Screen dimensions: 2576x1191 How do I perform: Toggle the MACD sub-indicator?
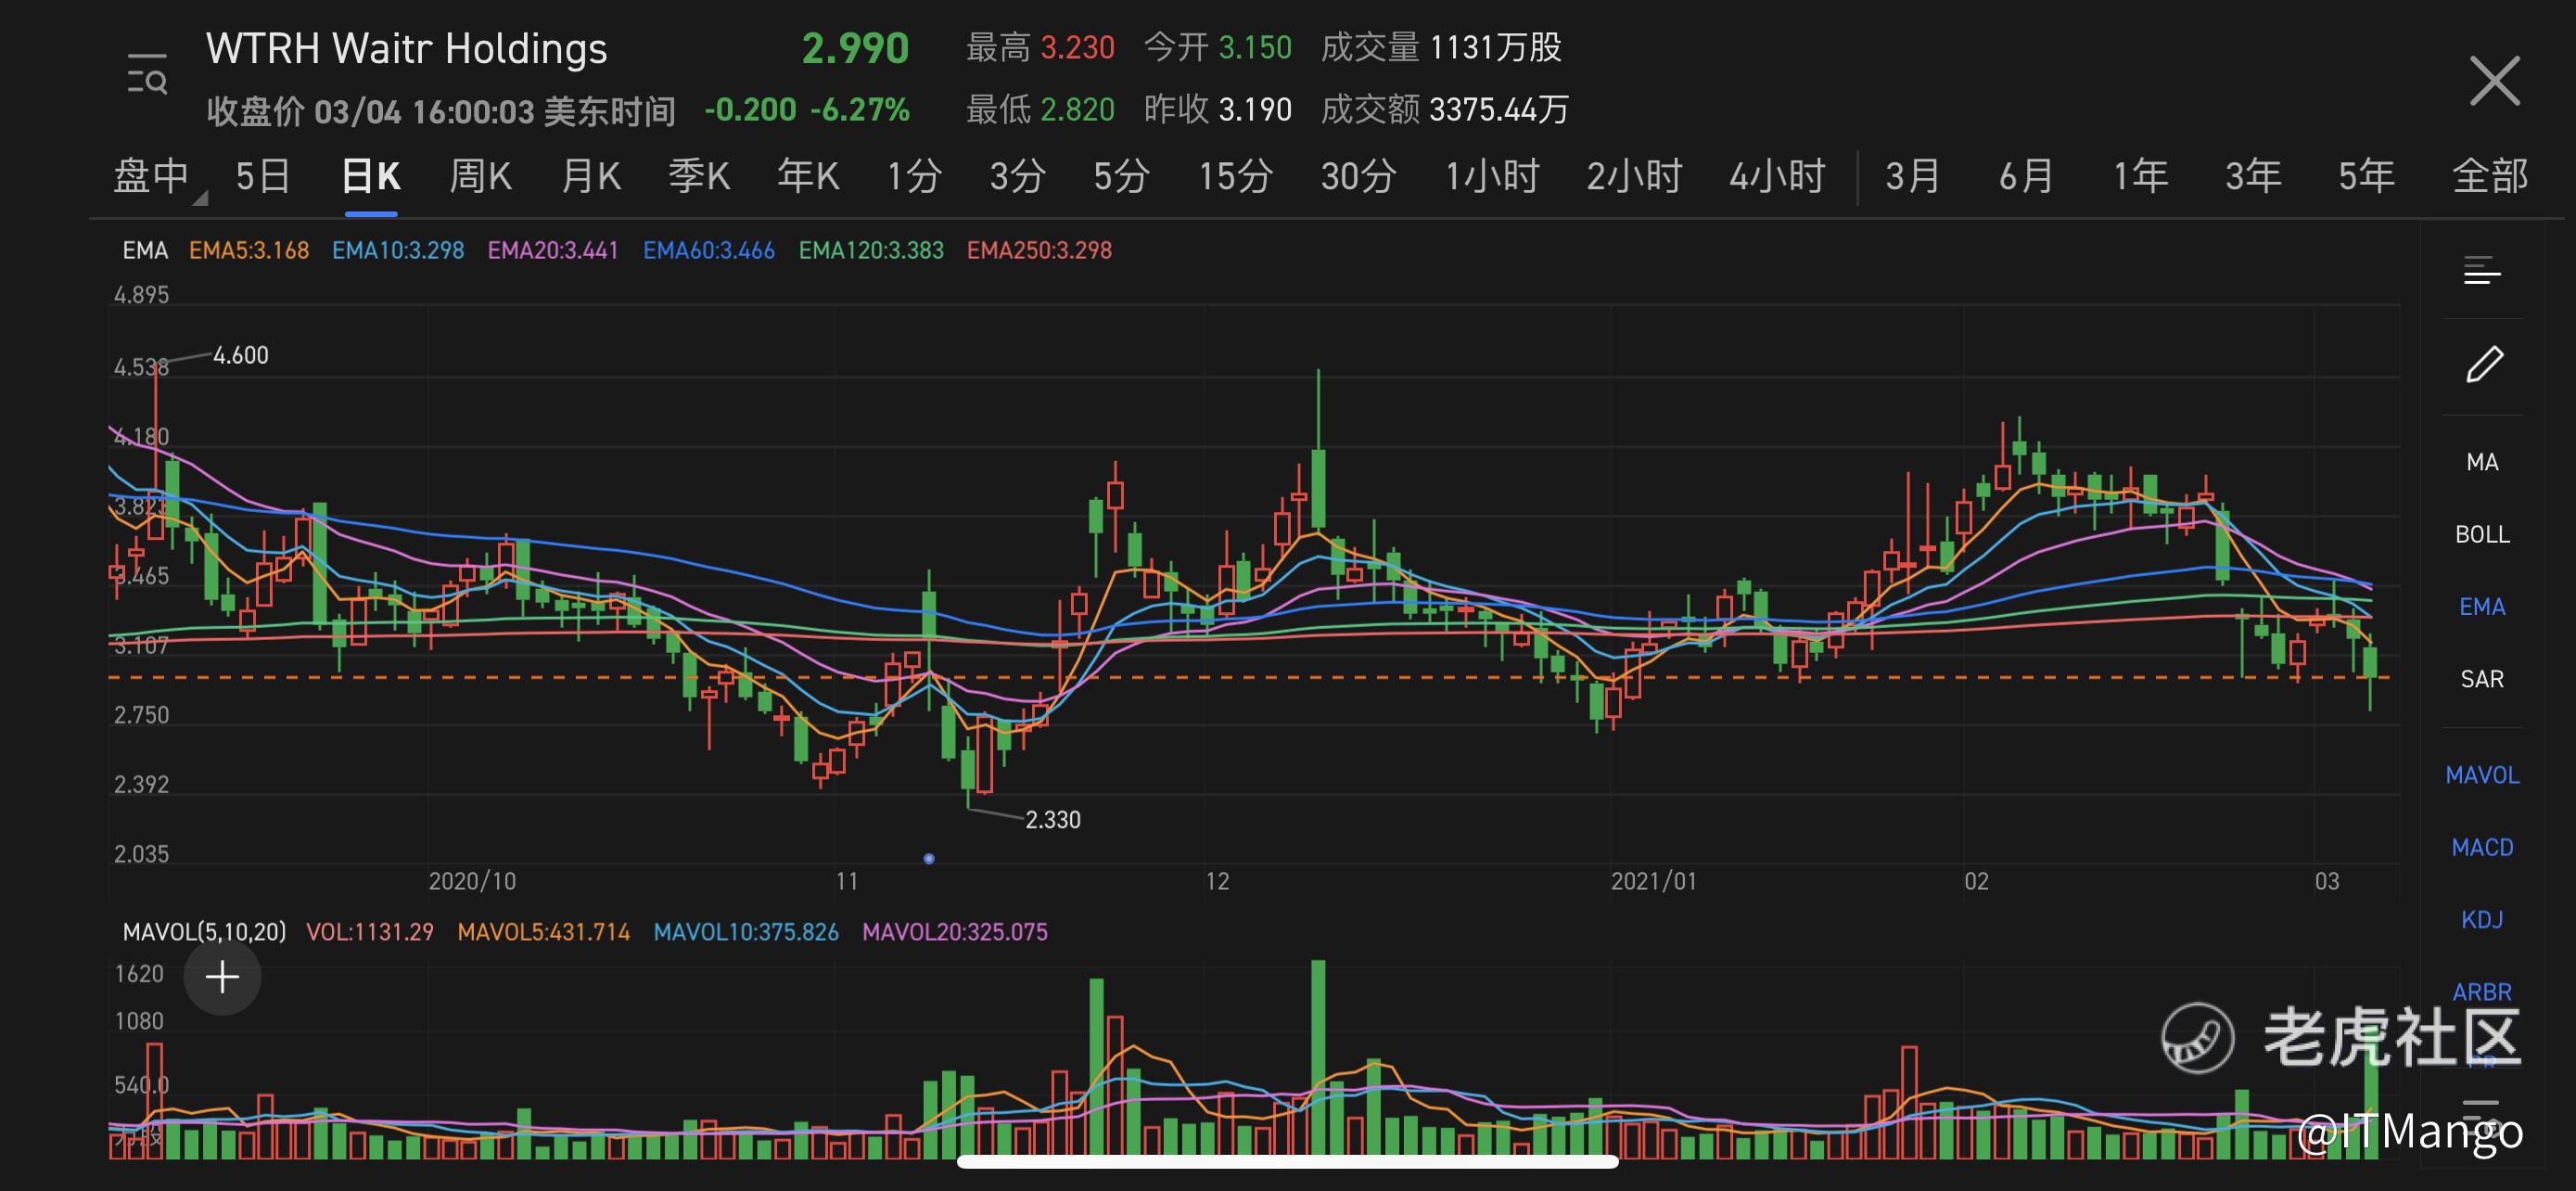(x=2482, y=848)
